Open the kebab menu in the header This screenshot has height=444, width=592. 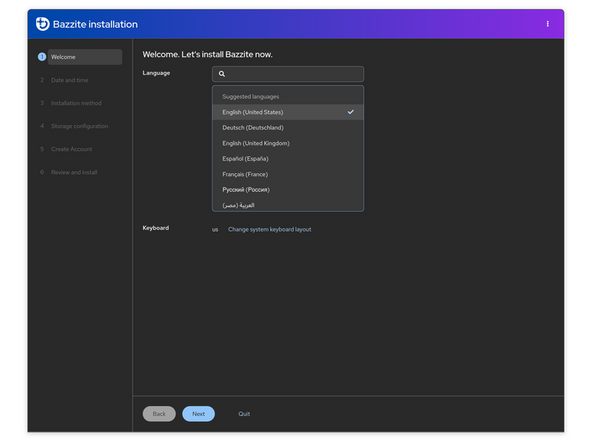tap(547, 24)
